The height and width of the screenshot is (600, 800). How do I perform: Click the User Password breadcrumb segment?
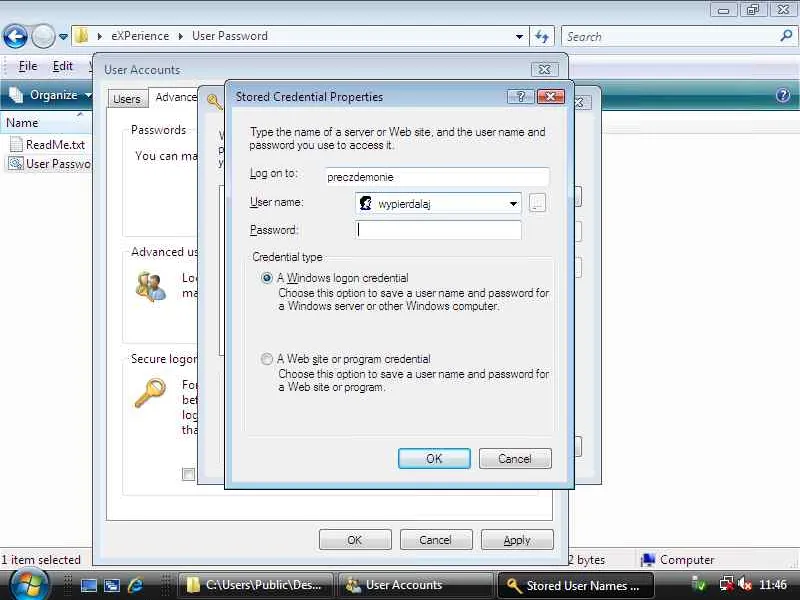pos(230,36)
